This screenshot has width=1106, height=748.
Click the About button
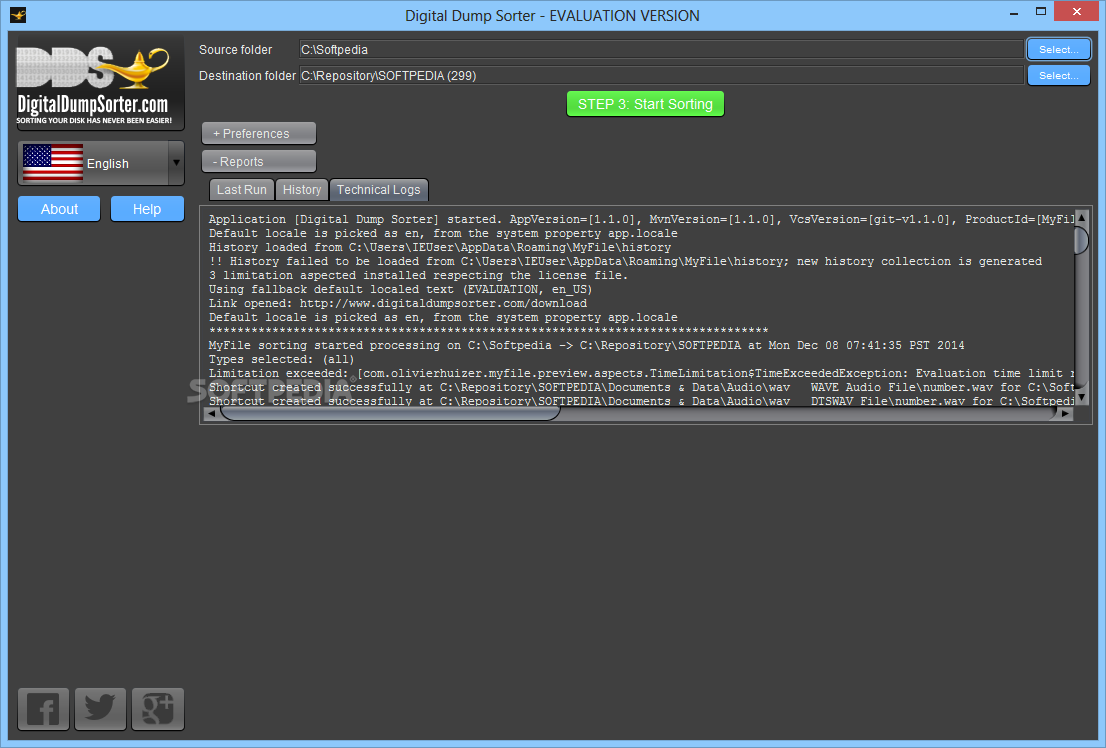pyautogui.click(x=59, y=209)
